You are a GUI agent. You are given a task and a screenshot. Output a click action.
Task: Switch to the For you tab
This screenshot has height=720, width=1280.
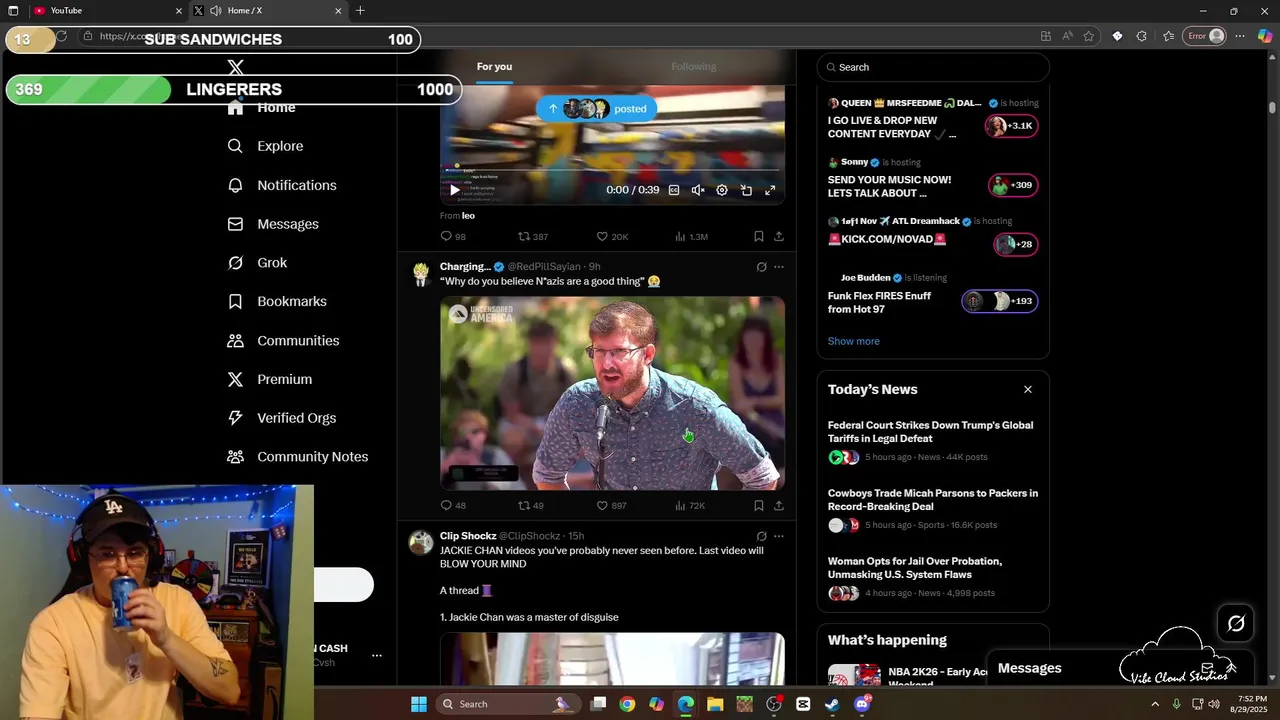click(x=494, y=67)
